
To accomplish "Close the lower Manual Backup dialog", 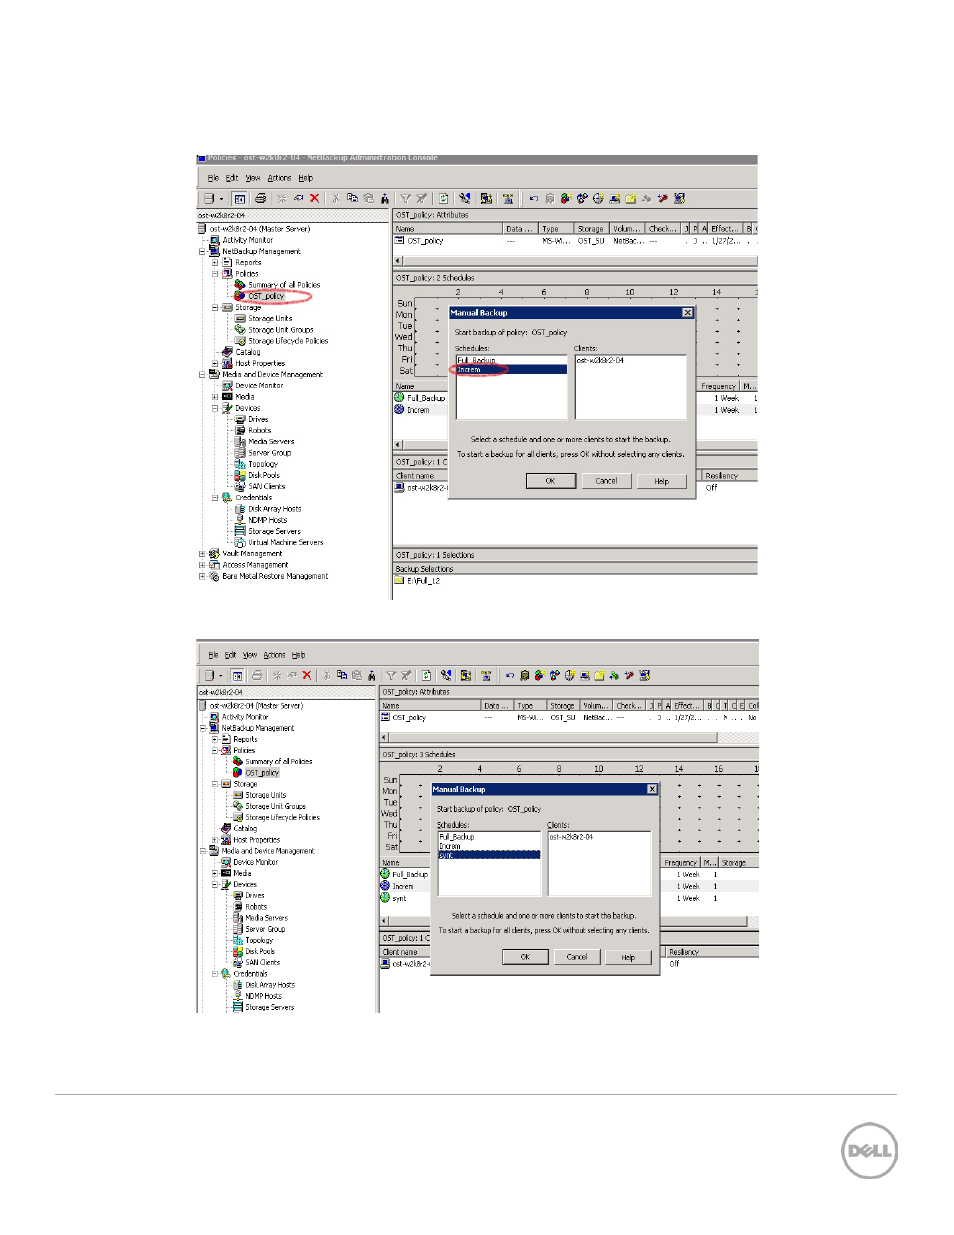I will [652, 789].
